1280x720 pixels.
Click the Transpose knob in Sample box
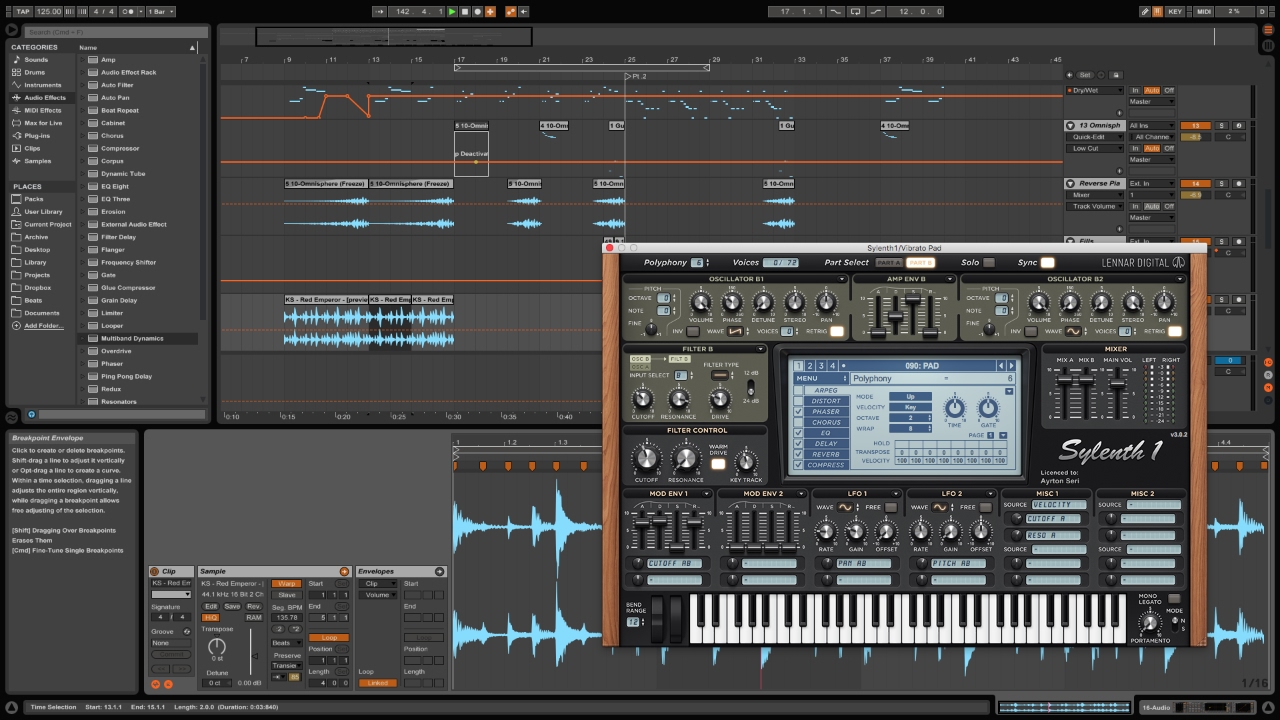[217, 648]
